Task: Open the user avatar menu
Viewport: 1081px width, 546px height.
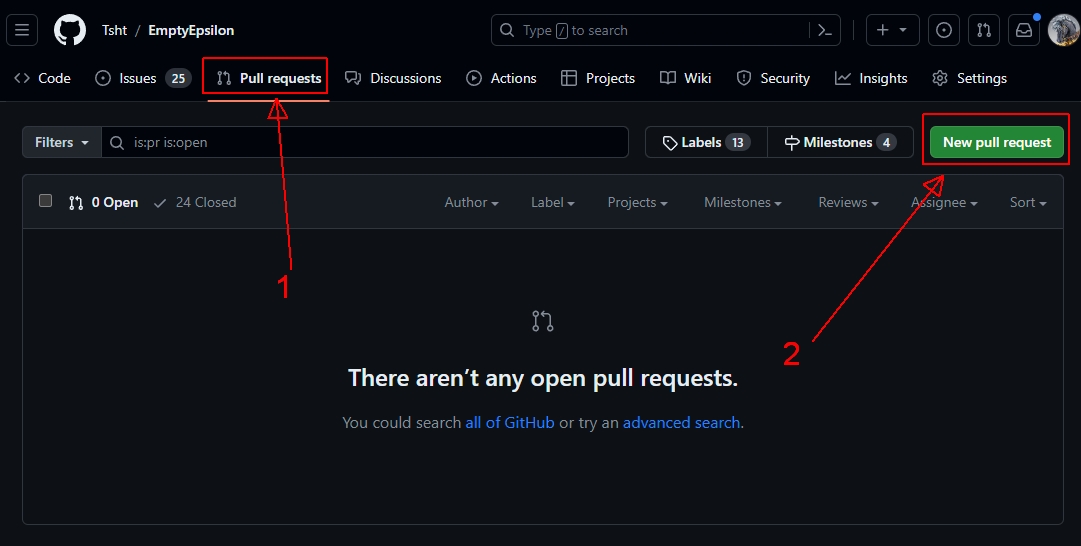Action: pyautogui.click(x=1064, y=30)
